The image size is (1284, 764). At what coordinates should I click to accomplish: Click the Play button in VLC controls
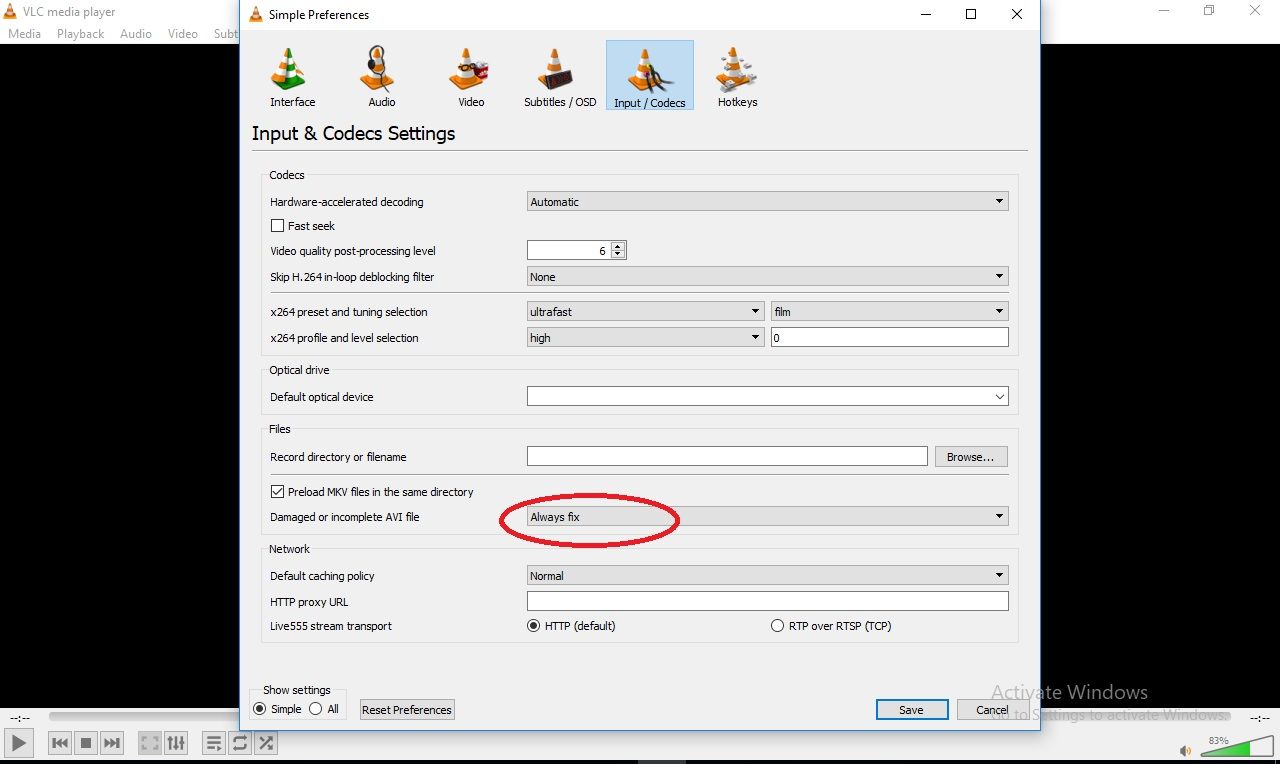(x=19, y=743)
